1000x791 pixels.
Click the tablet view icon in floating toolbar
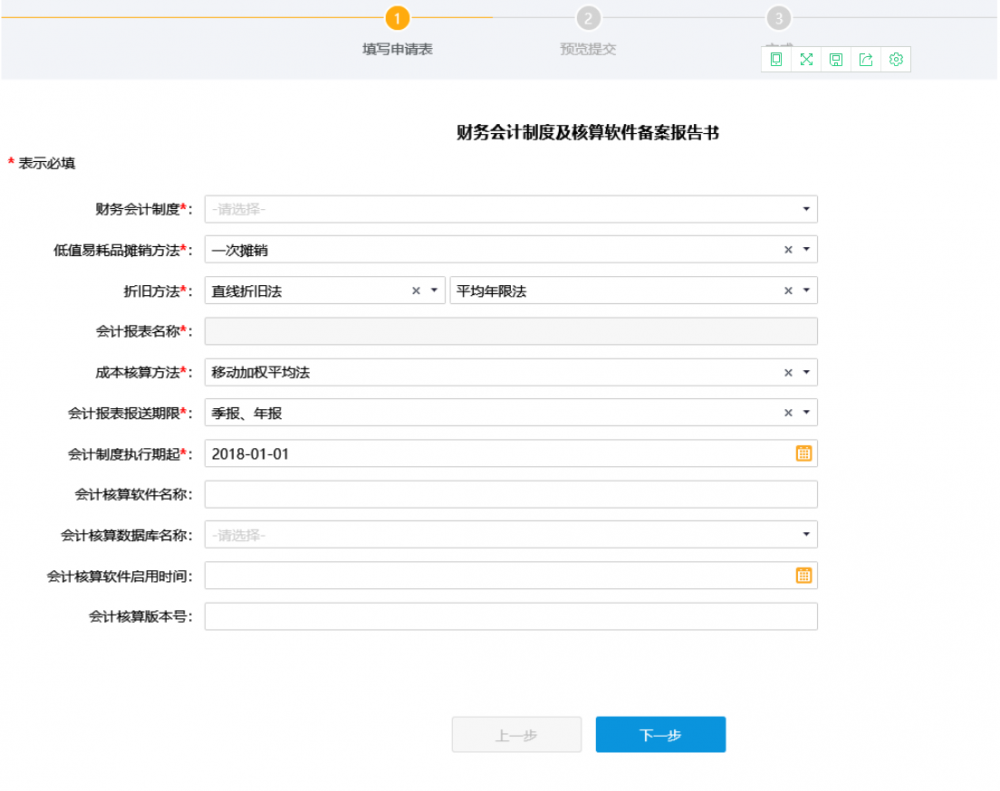coord(776,60)
